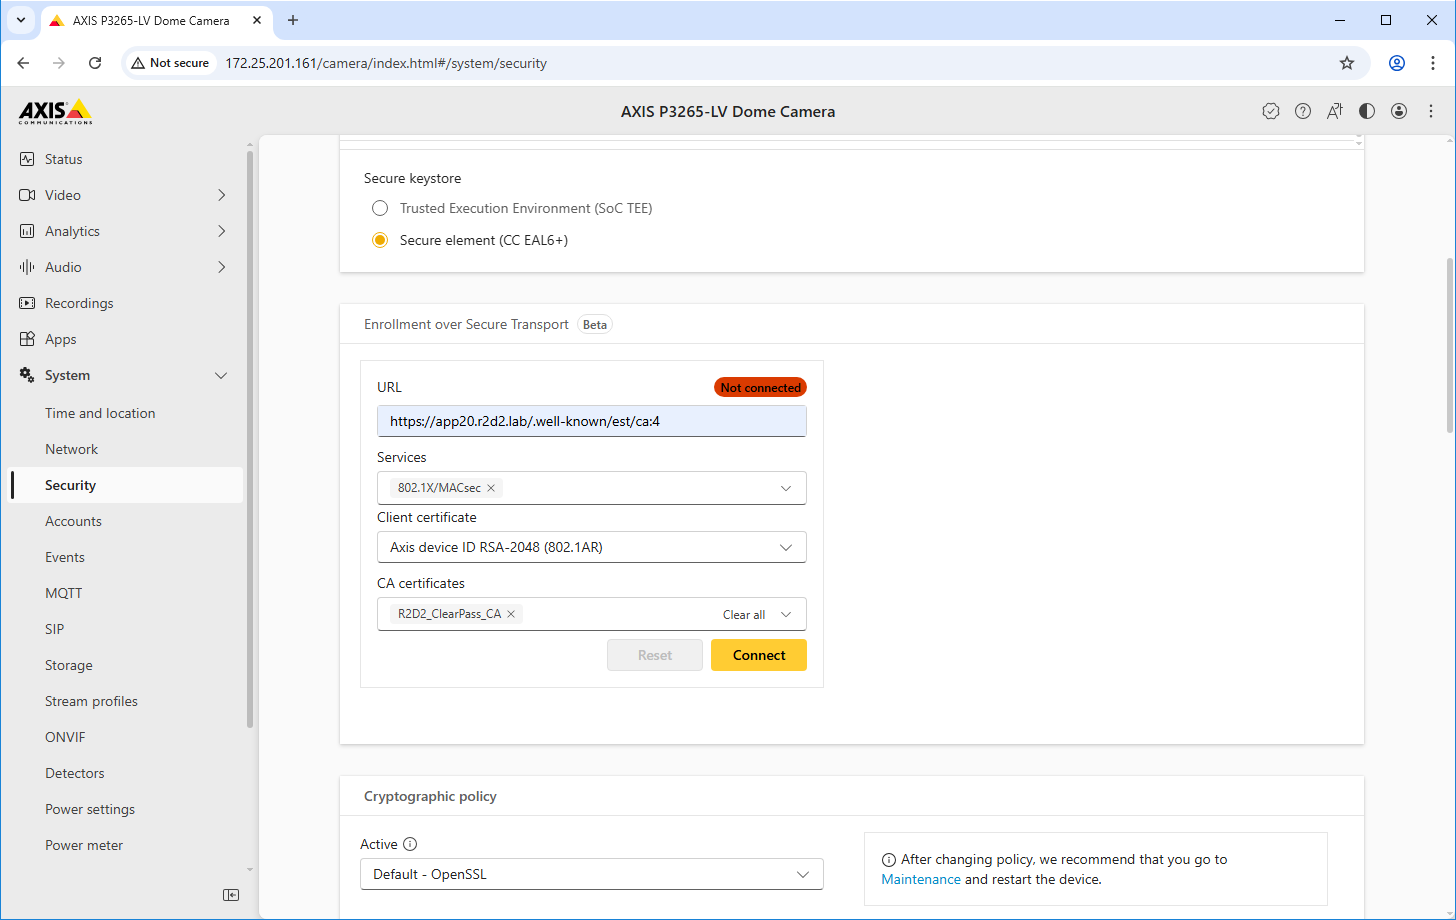The width and height of the screenshot is (1456, 920).
Task: Go to Network settings in sidebar
Action: (x=72, y=449)
